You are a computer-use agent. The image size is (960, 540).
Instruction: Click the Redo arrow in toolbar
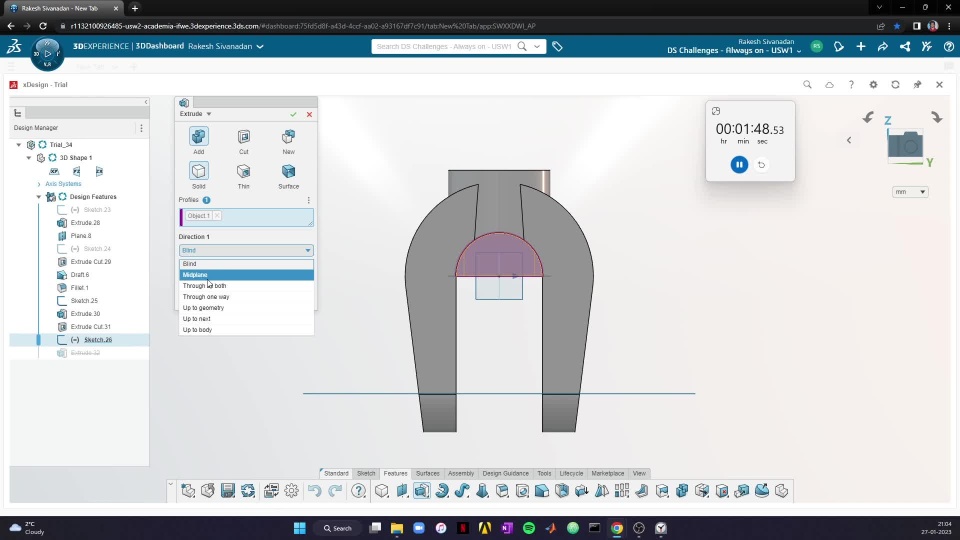coord(335,490)
